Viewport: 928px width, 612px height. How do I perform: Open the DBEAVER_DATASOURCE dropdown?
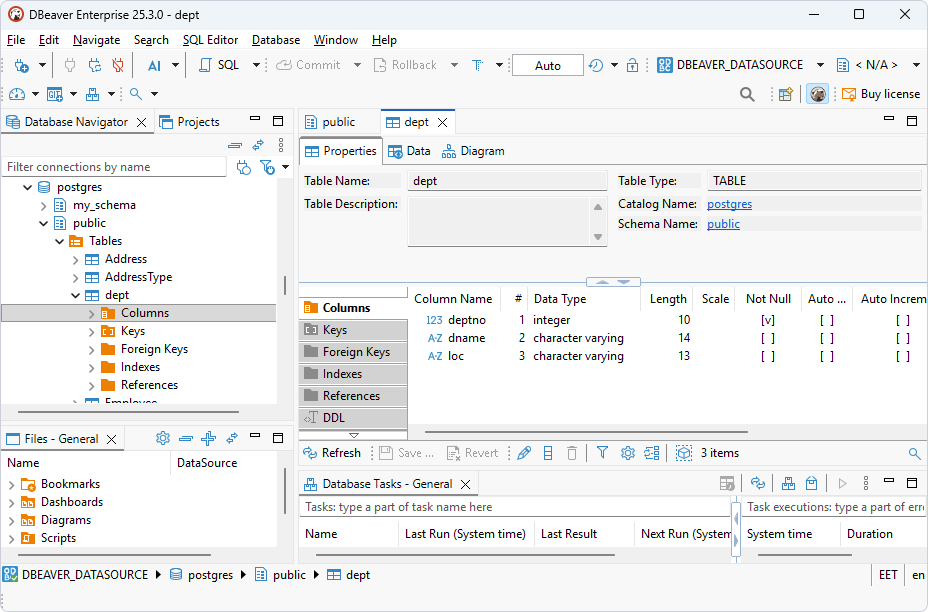(x=820, y=64)
